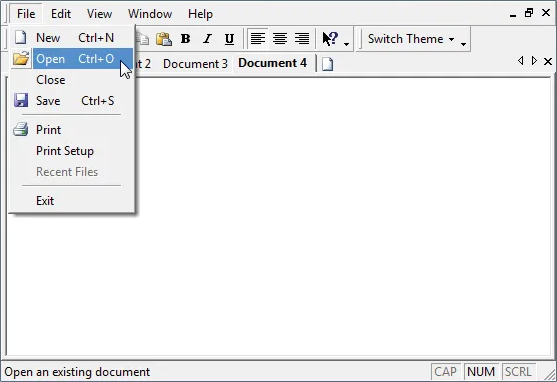Open the View menu
Viewport: 557px width, 382px height.
click(99, 14)
